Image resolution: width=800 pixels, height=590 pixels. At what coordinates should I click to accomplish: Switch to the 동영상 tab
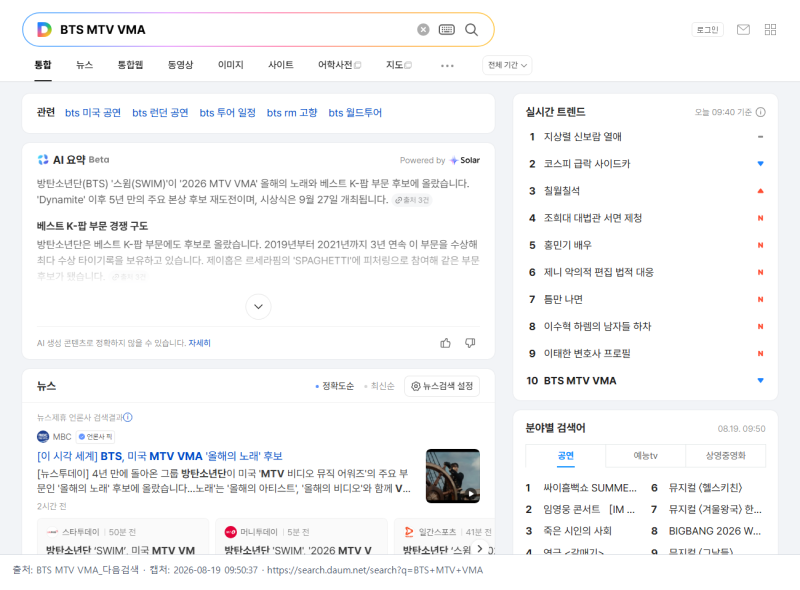[181, 65]
